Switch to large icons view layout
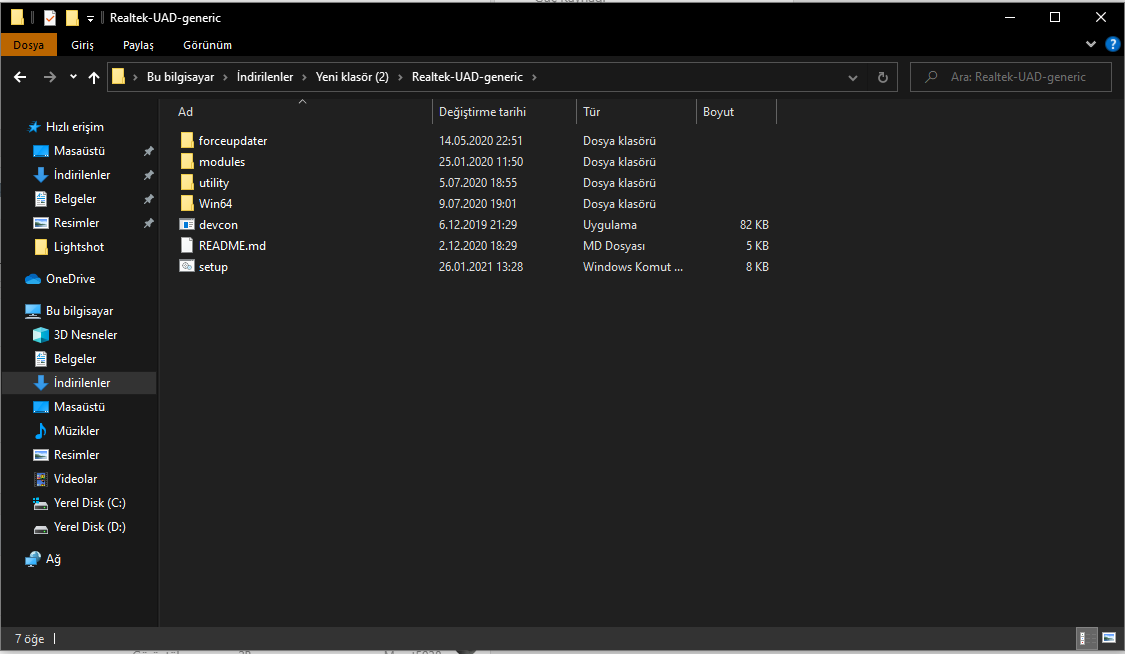 pos(1109,638)
